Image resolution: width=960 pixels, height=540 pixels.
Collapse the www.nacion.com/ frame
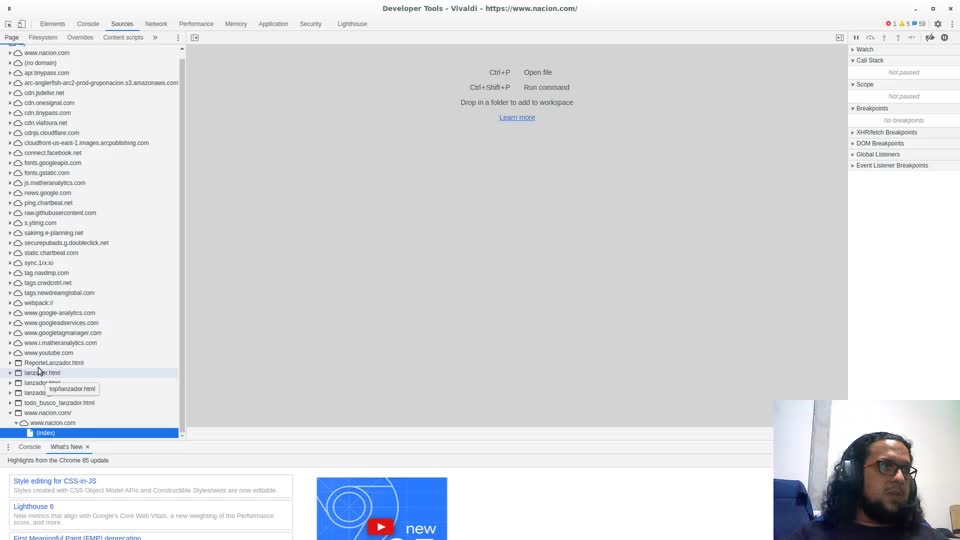click(10, 413)
